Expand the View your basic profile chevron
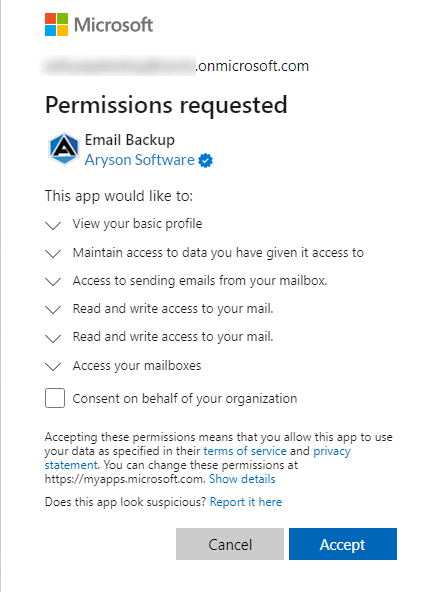Viewport: 441px width, 592px height. [x=53, y=225]
